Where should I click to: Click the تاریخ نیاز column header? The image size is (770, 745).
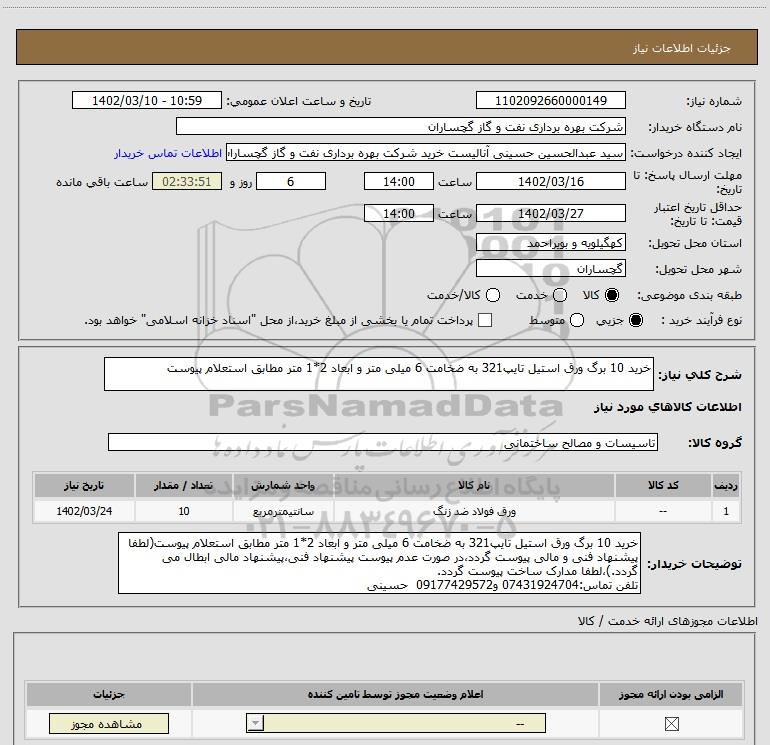click(84, 485)
